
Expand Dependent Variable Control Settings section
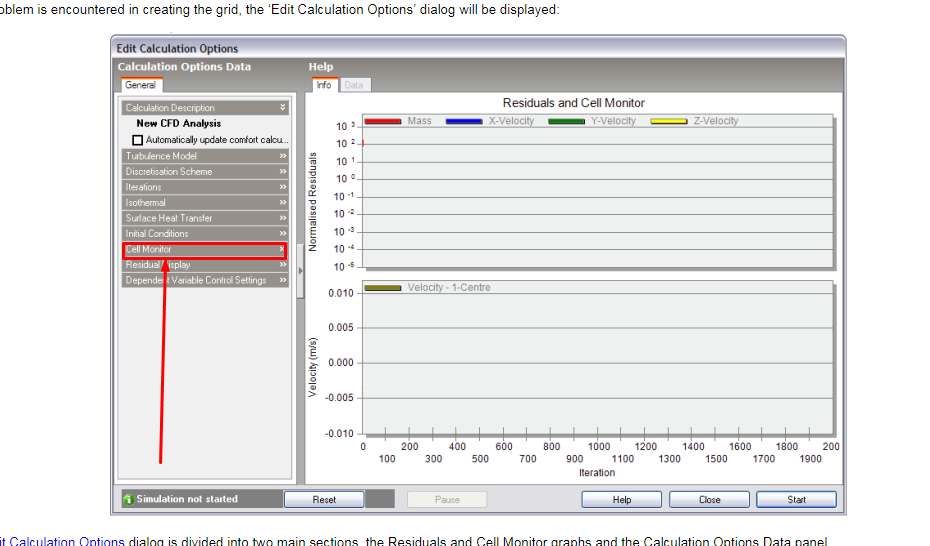[205, 280]
